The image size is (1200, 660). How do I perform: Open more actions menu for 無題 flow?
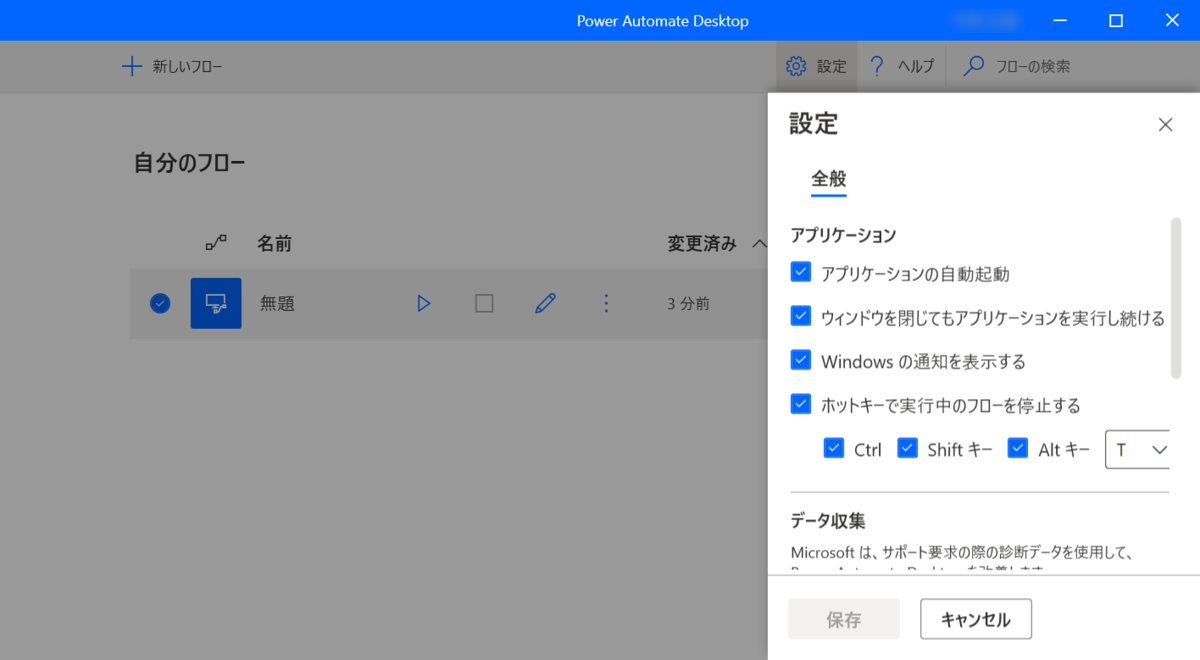click(x=606, y=303)
